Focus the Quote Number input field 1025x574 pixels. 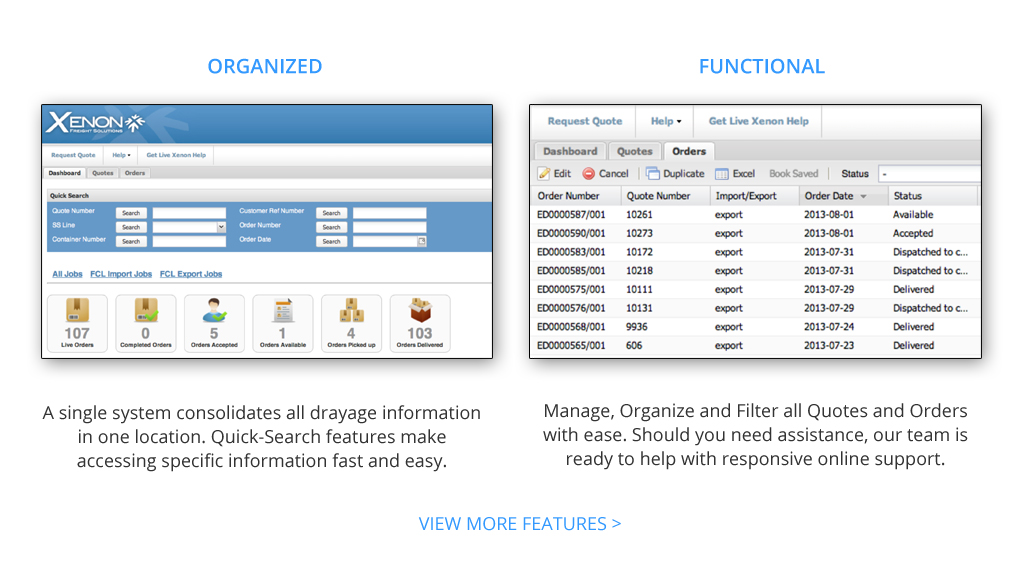(189, 213)
